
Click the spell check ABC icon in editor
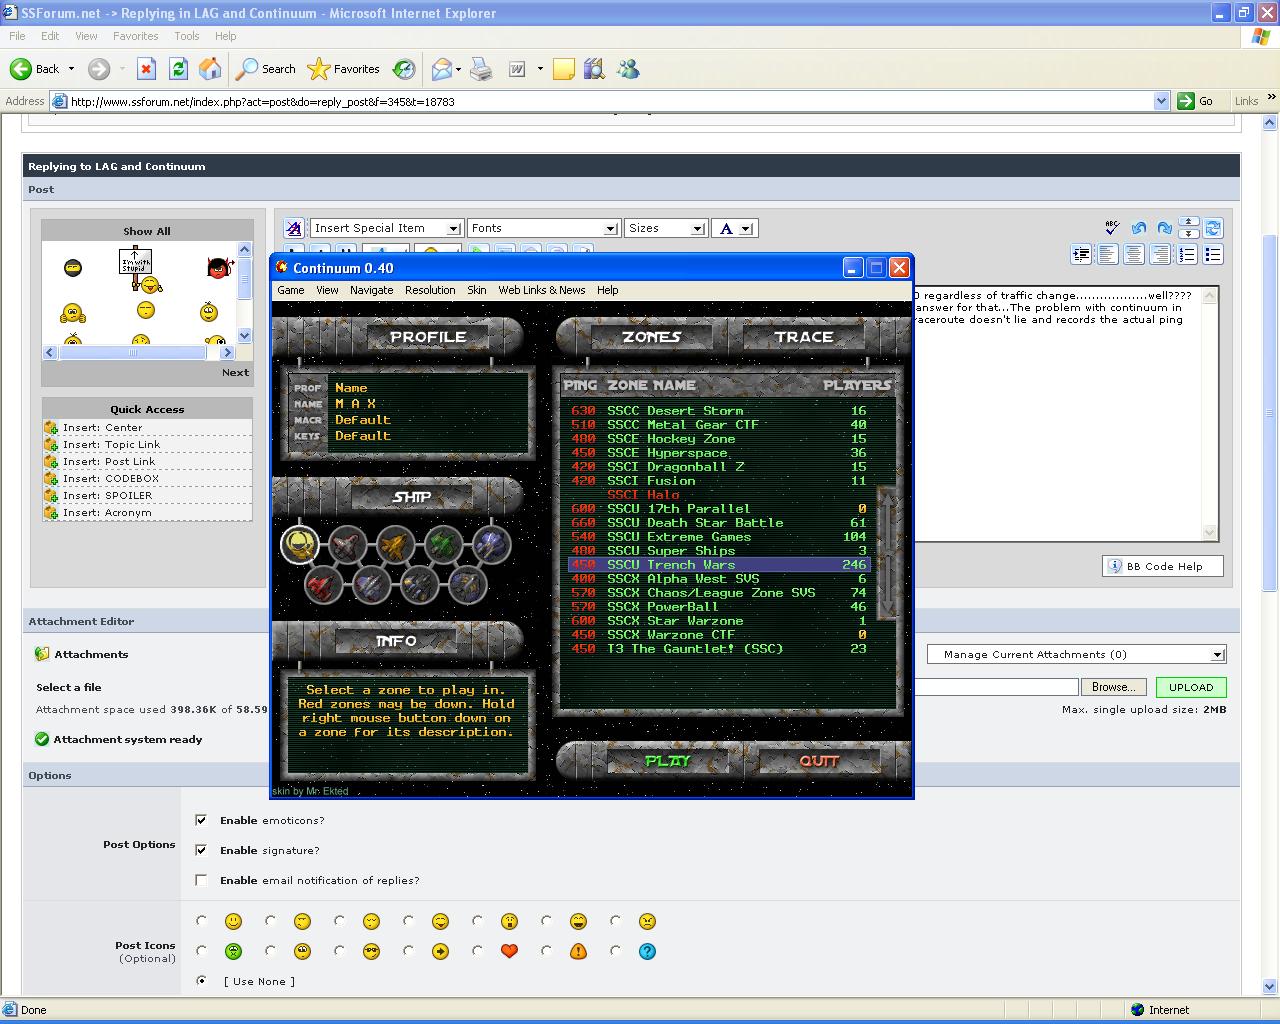(1112, 228)
